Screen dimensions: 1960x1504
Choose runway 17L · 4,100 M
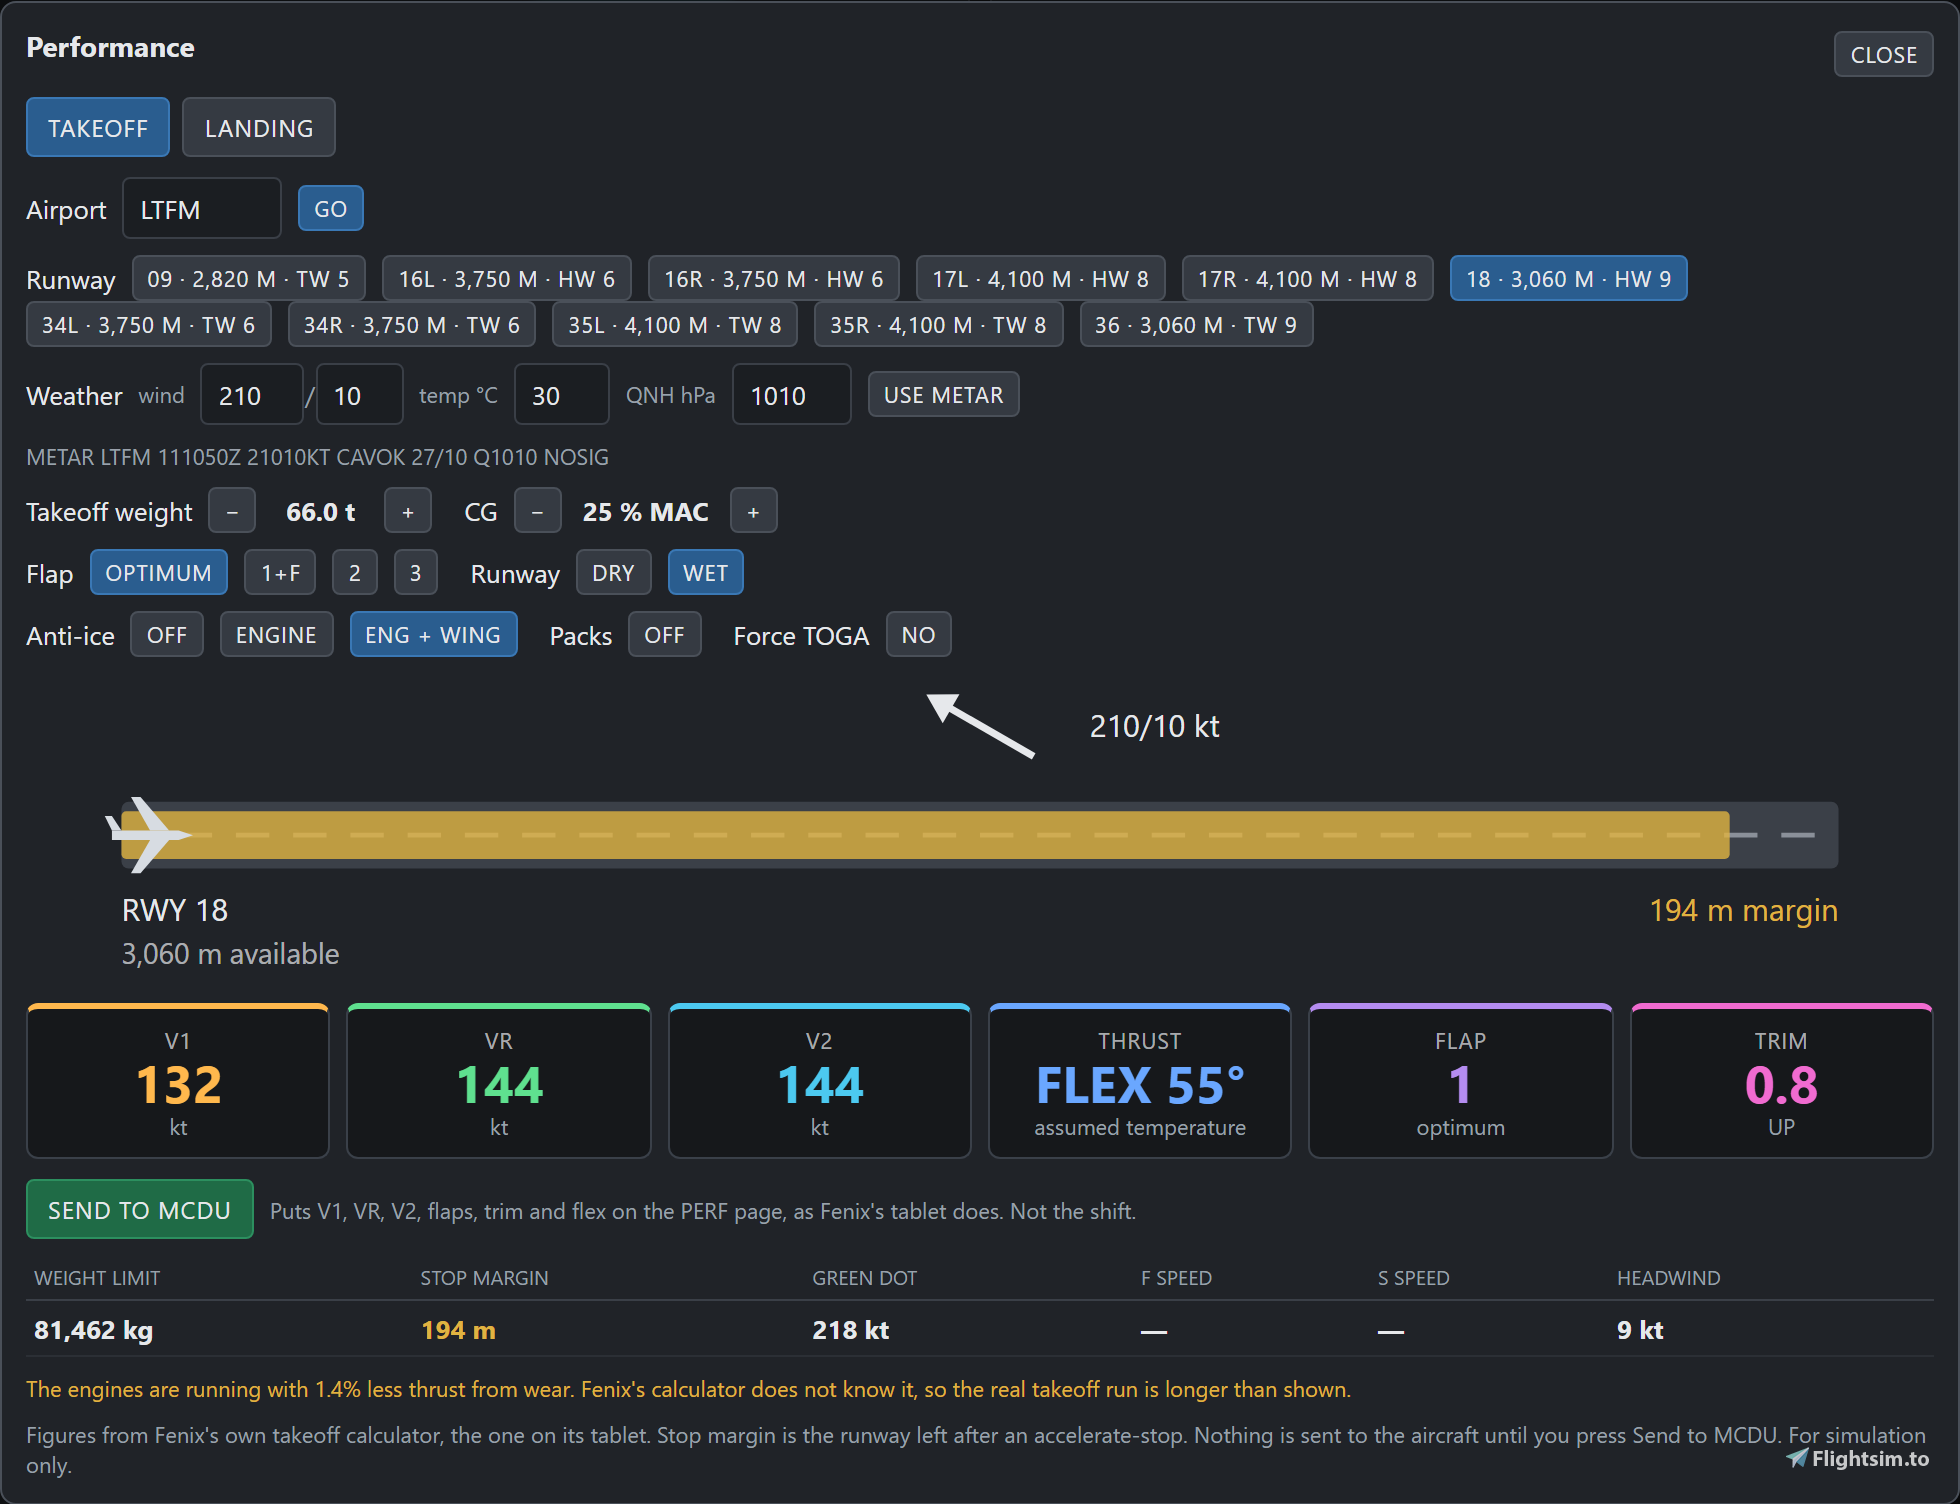[x=1040, y=279]
